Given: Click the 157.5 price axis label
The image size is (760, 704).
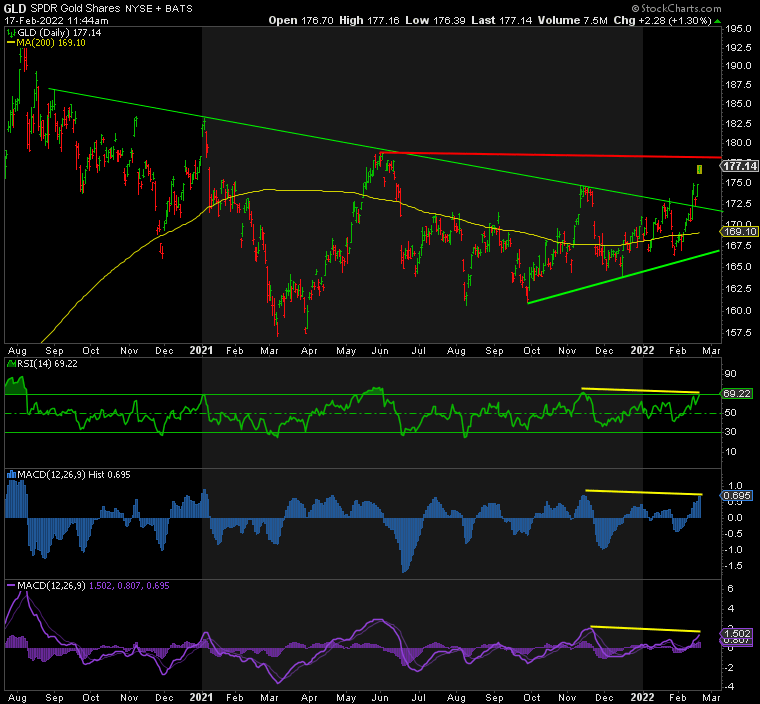Looking at the screenshot, I should [x=739, y=333].
